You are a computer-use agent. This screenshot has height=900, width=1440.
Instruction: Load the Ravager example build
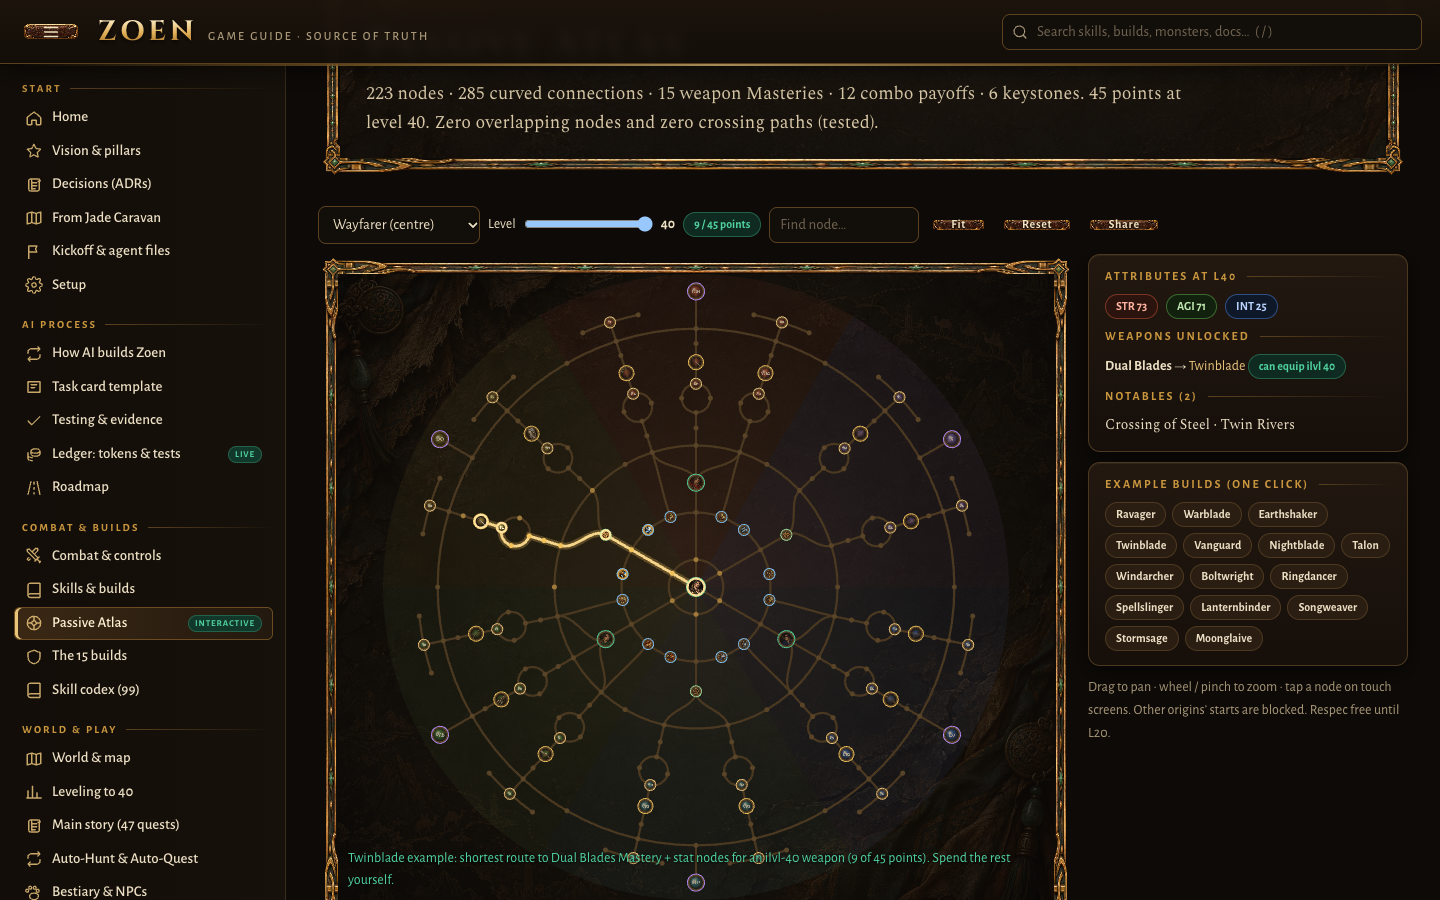pos(1135,515)
